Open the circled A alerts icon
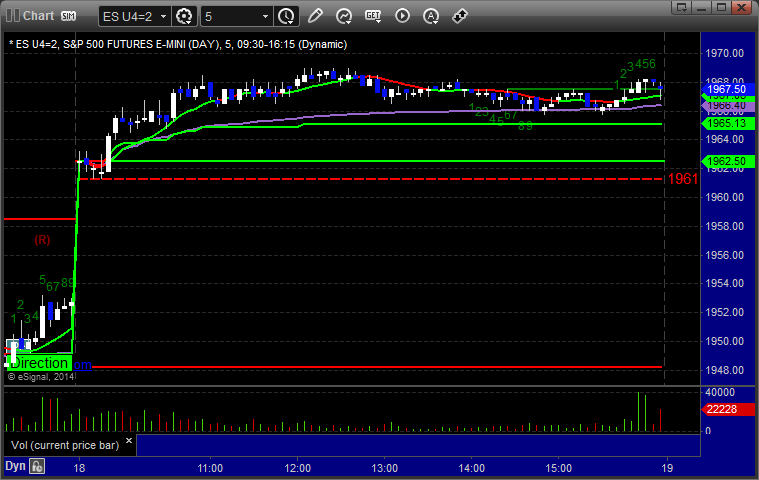 (431, 16)
